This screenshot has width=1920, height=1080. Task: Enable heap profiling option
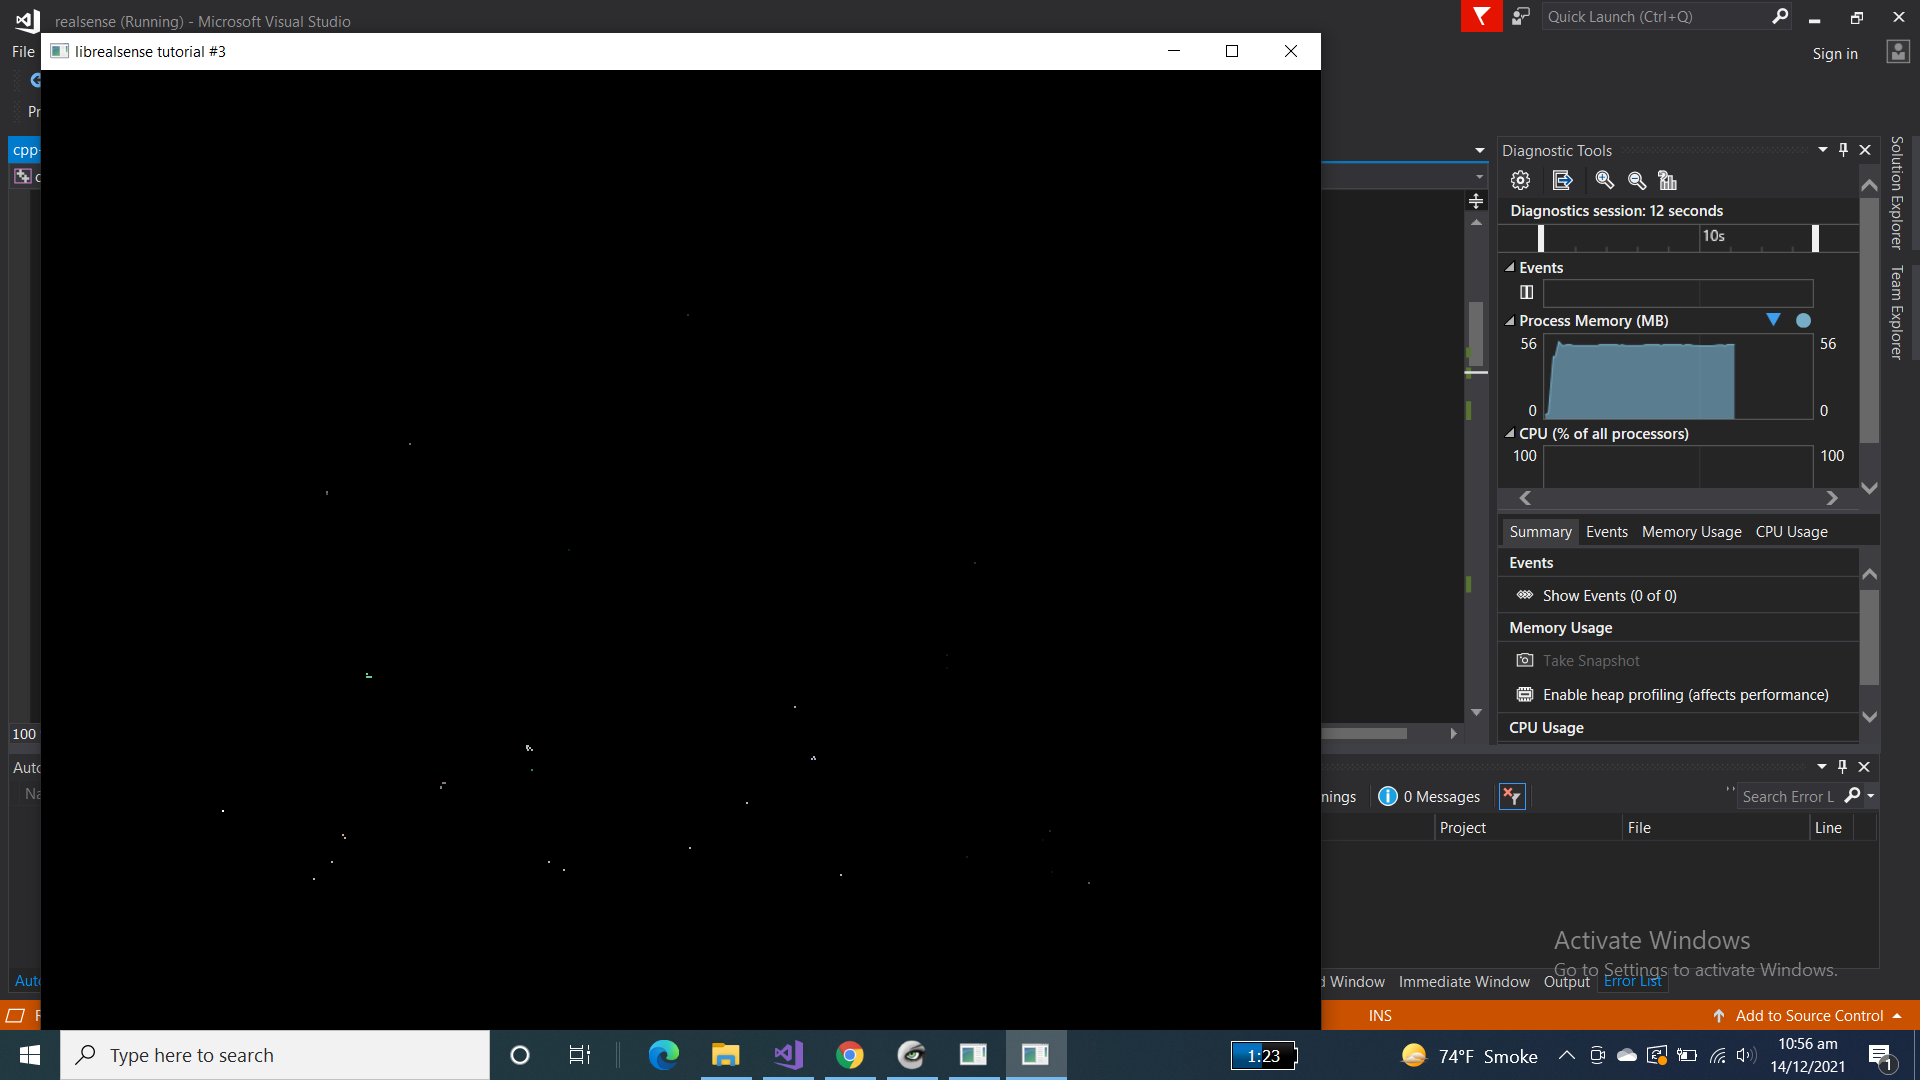[1685, 695]
